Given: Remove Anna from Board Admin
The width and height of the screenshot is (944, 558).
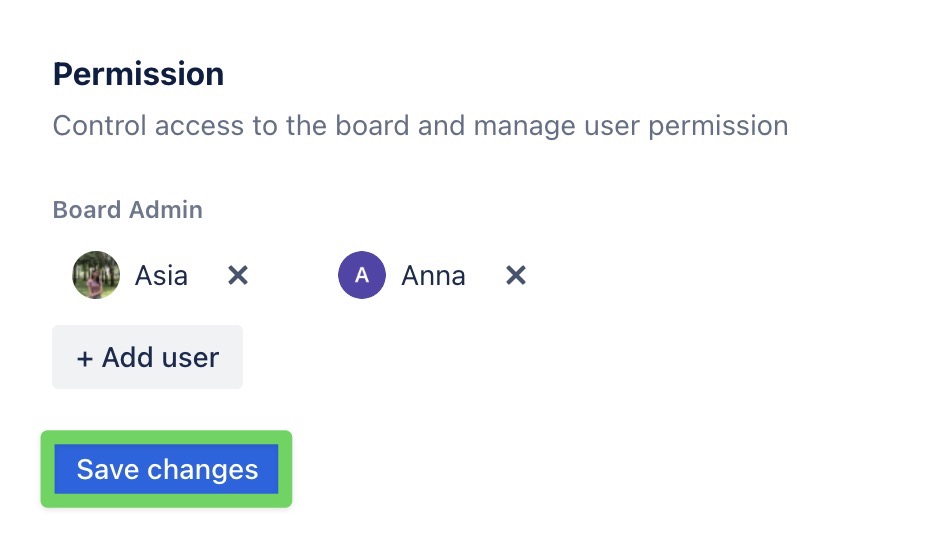Looking at the screenshot, I should click(515, 275).
